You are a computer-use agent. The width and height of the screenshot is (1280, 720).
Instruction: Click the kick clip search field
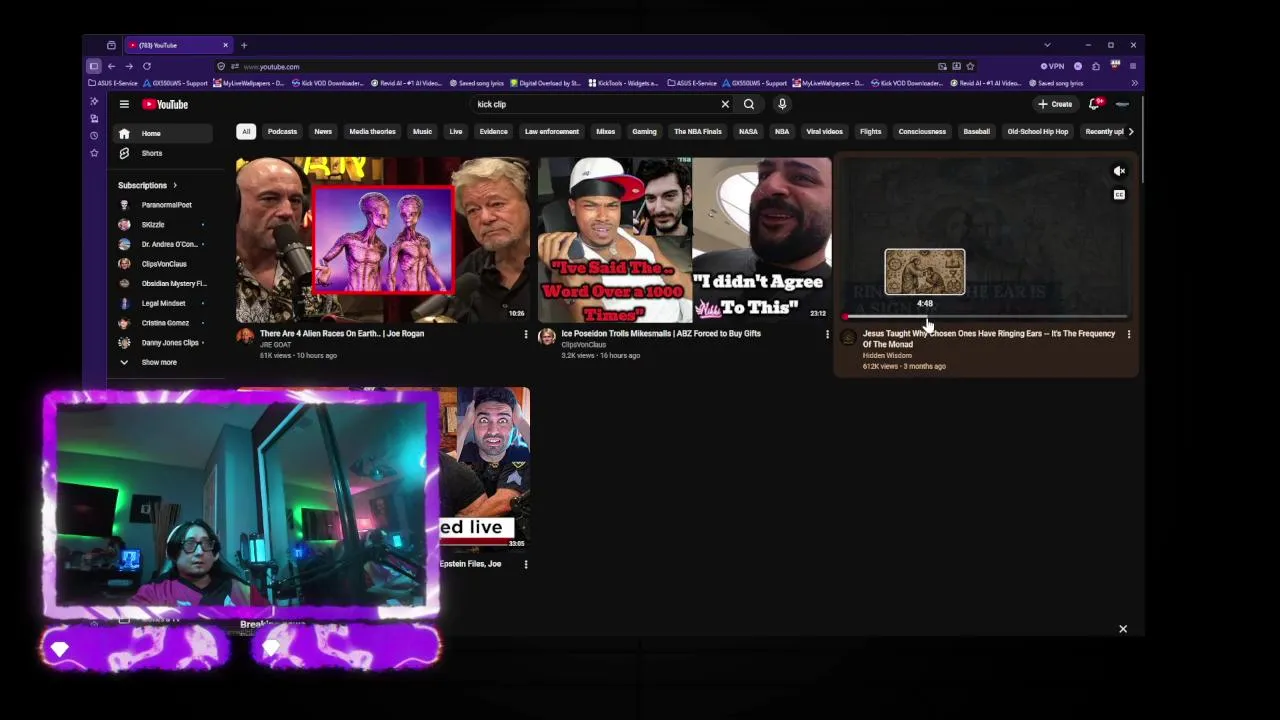coord(595,104)
